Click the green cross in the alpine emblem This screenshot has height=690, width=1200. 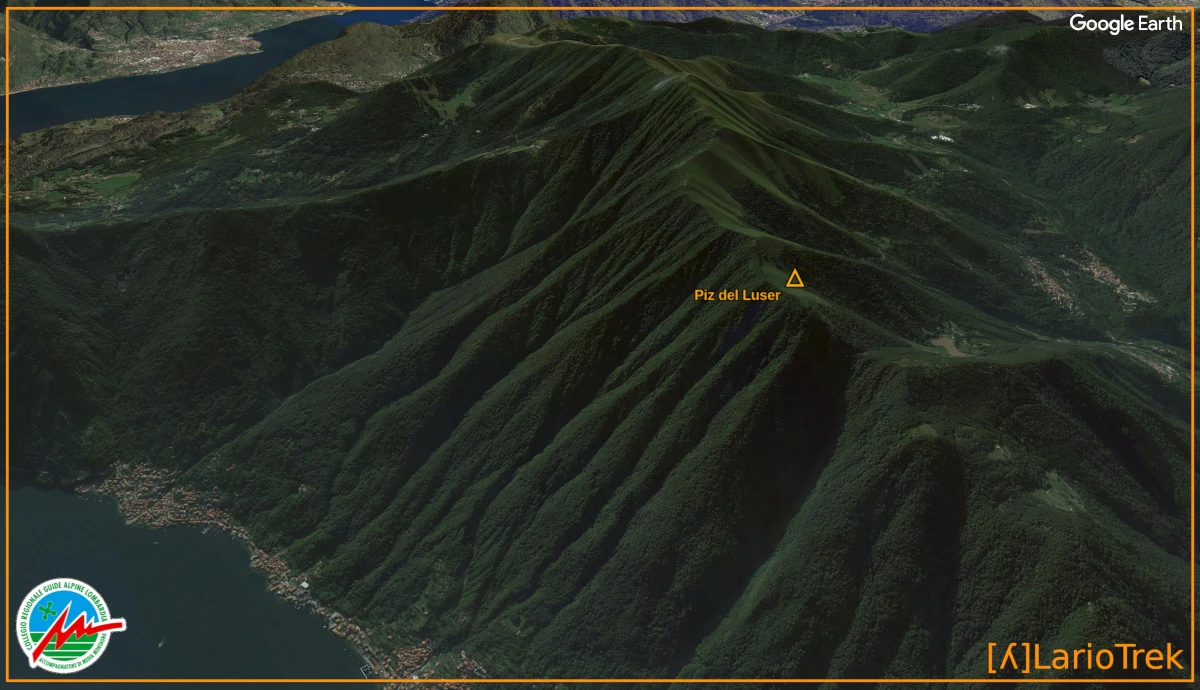50,612
